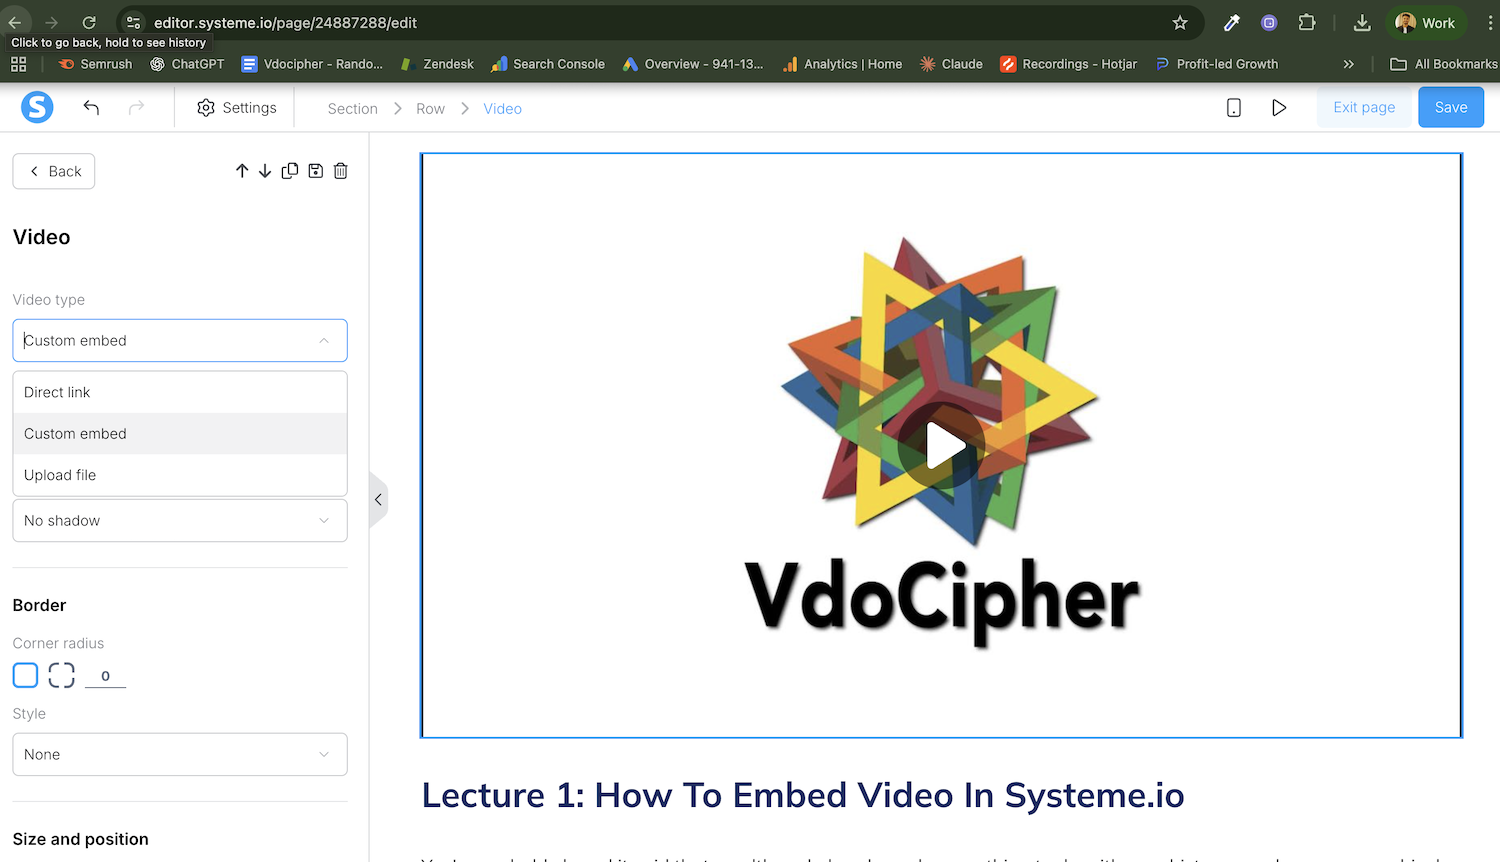1500x862 pixels.
Task: Switch to mobile preview
Action: (1234, 107)
